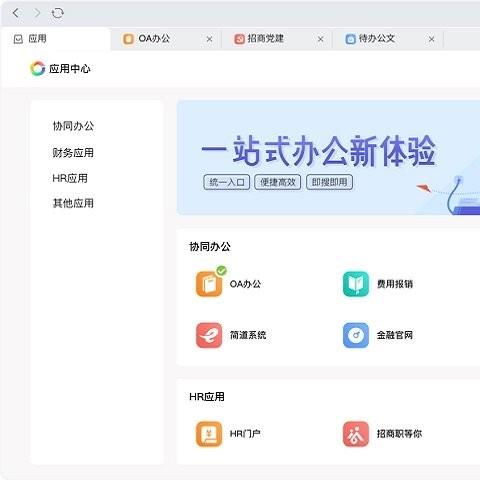Close the 招商党建 tab
Screen dimensions: 480x480
(321, 39)
